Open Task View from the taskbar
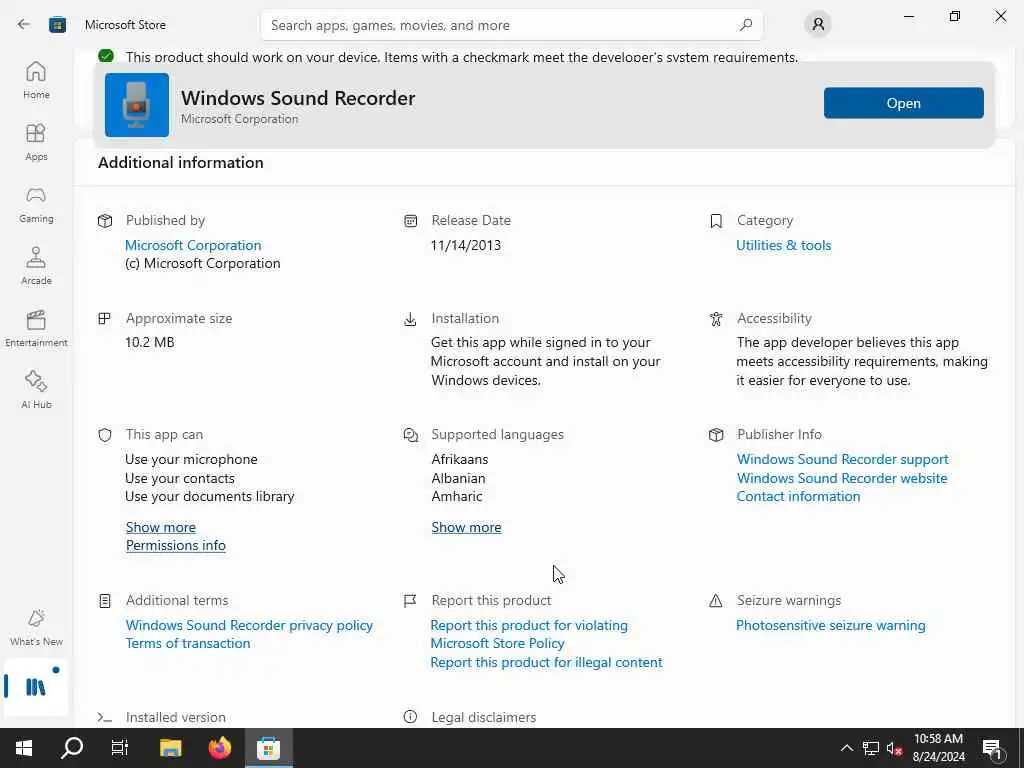Image resolution: width=1024 pixels, height=768 pixels. pos(120,748)
